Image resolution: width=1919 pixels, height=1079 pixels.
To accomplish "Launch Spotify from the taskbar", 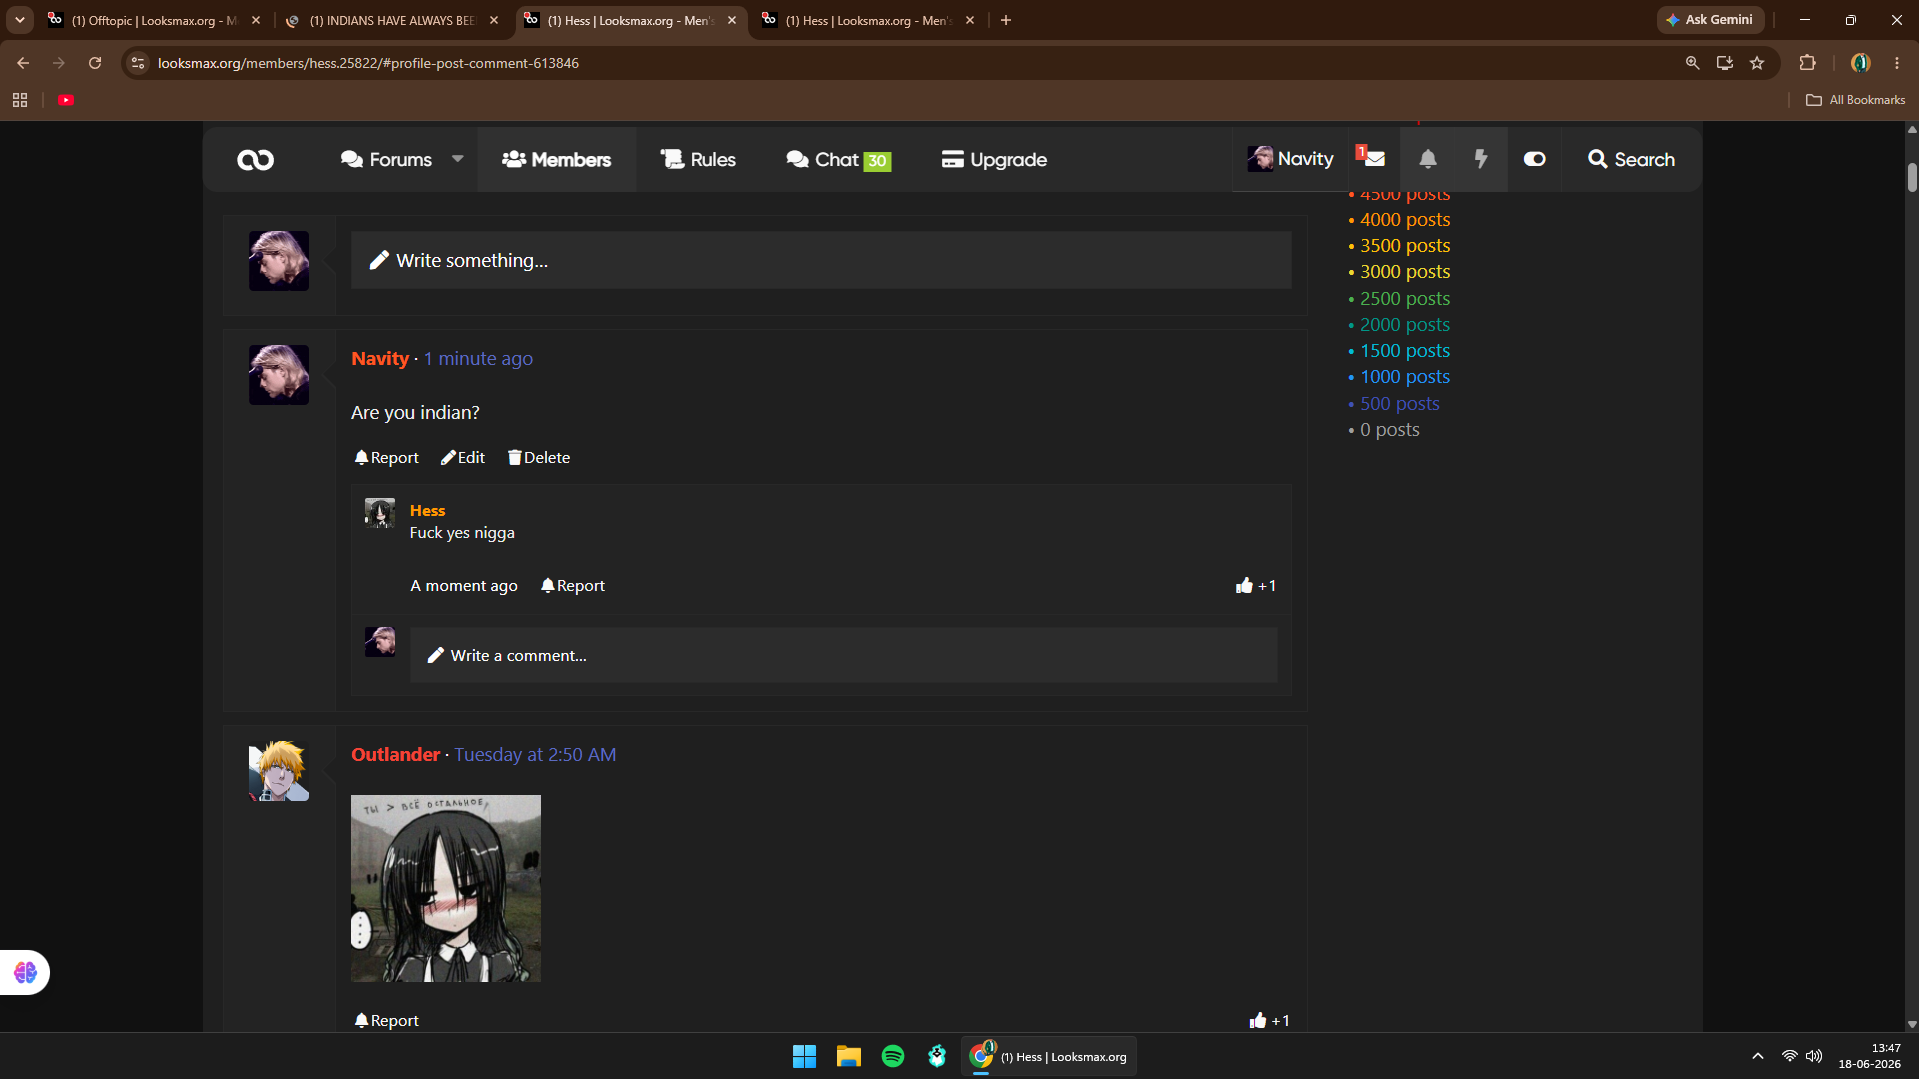I will pyautogui.click(x=893, y=1056).
